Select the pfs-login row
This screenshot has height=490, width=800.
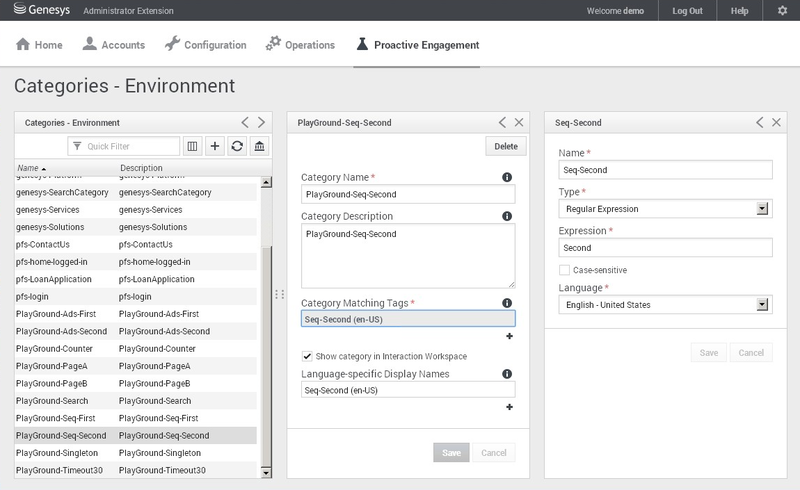point(136,297)
